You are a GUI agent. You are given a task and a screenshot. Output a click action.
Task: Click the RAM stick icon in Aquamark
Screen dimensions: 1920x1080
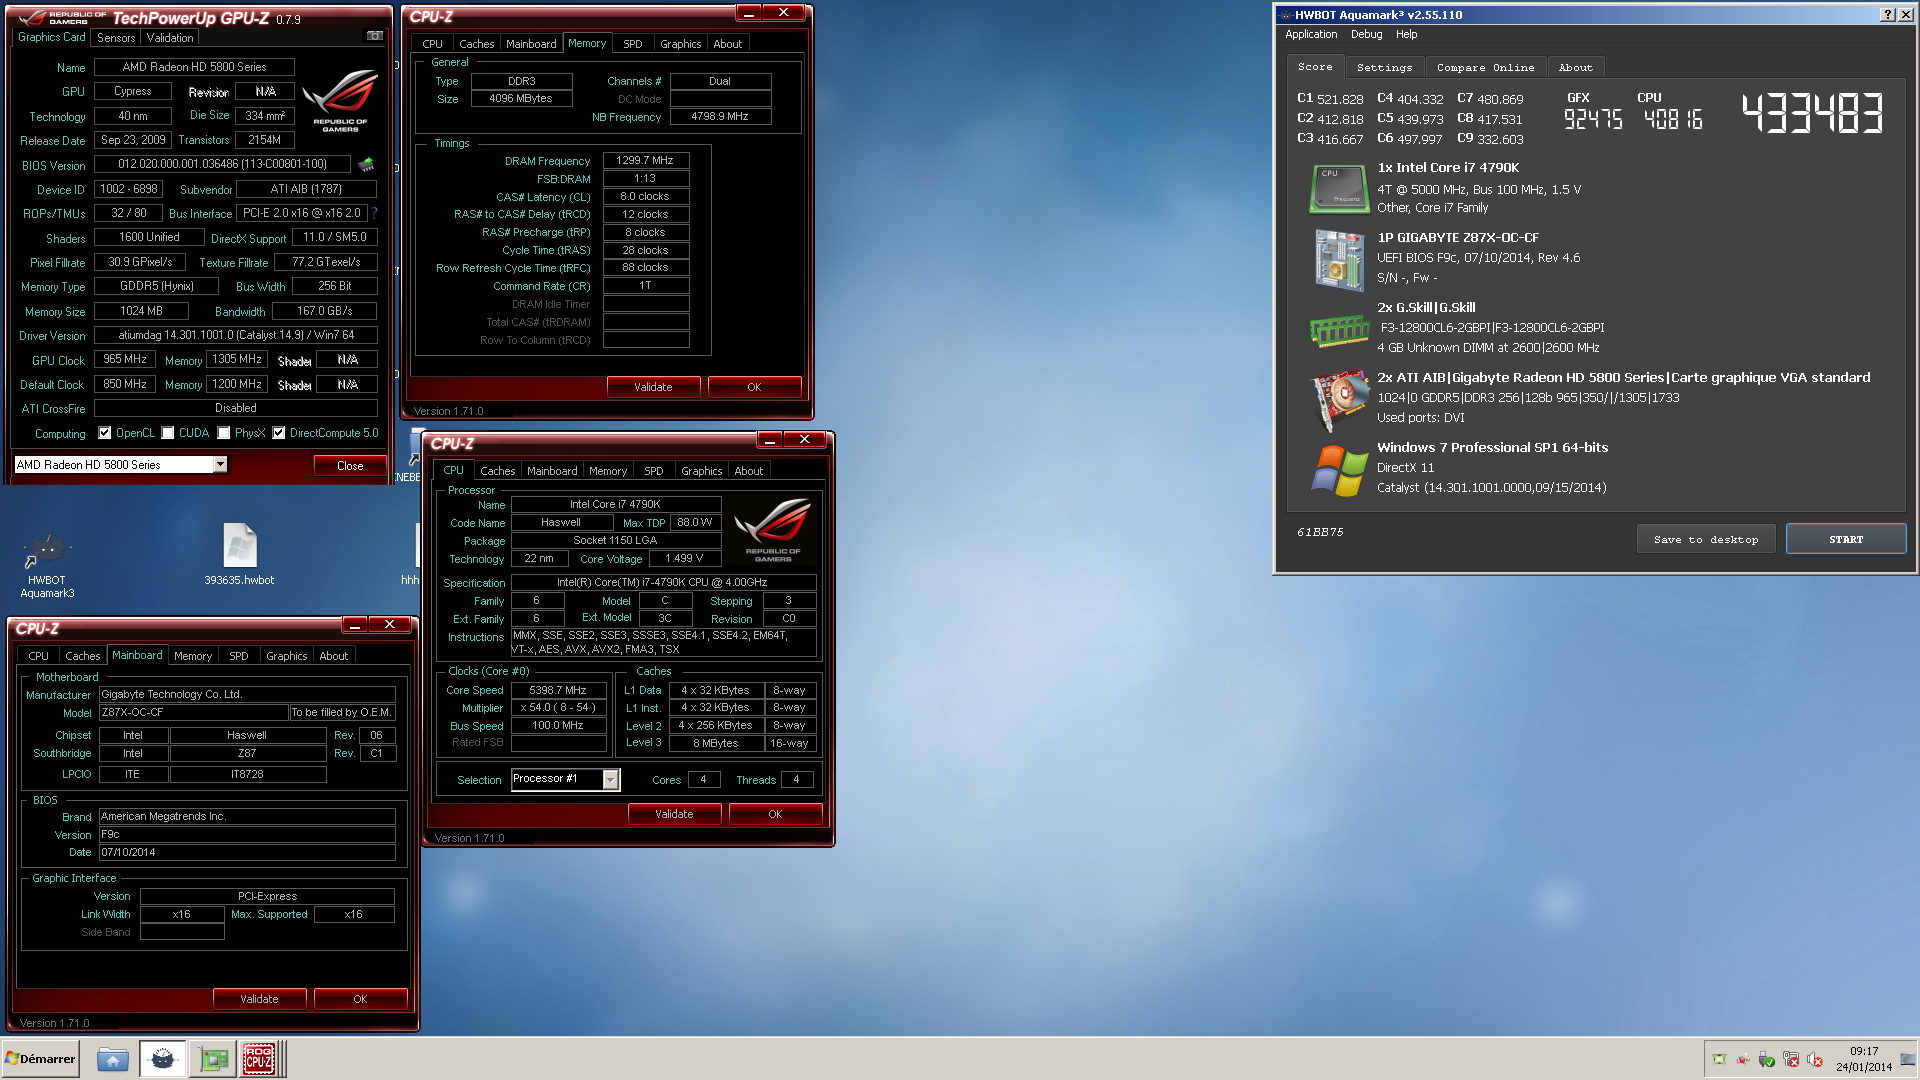click(1339, 330)
